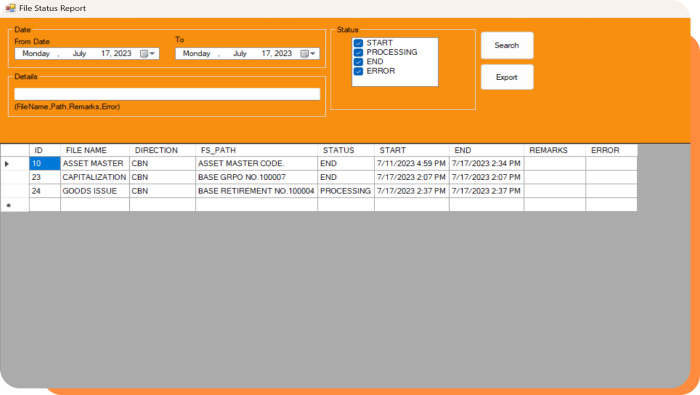Sort by the DIRECTION column header

[162, 150]
